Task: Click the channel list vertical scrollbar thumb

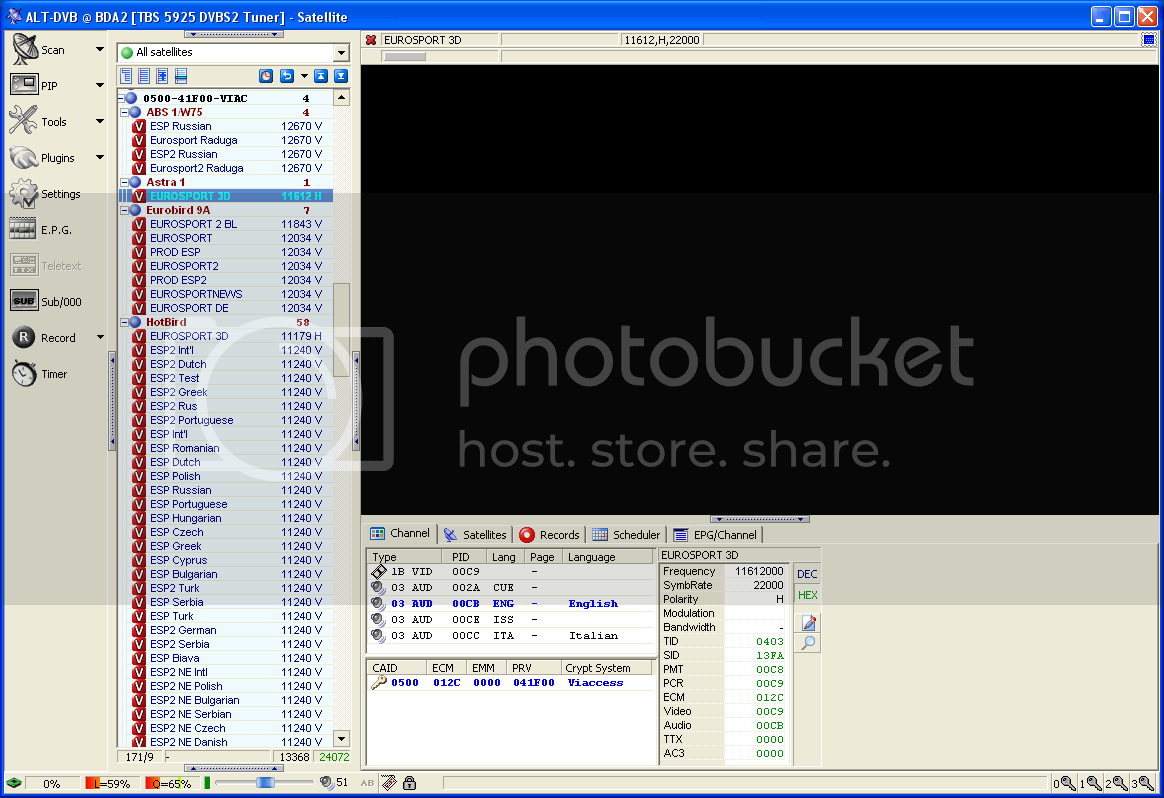Action: point(341,330)
